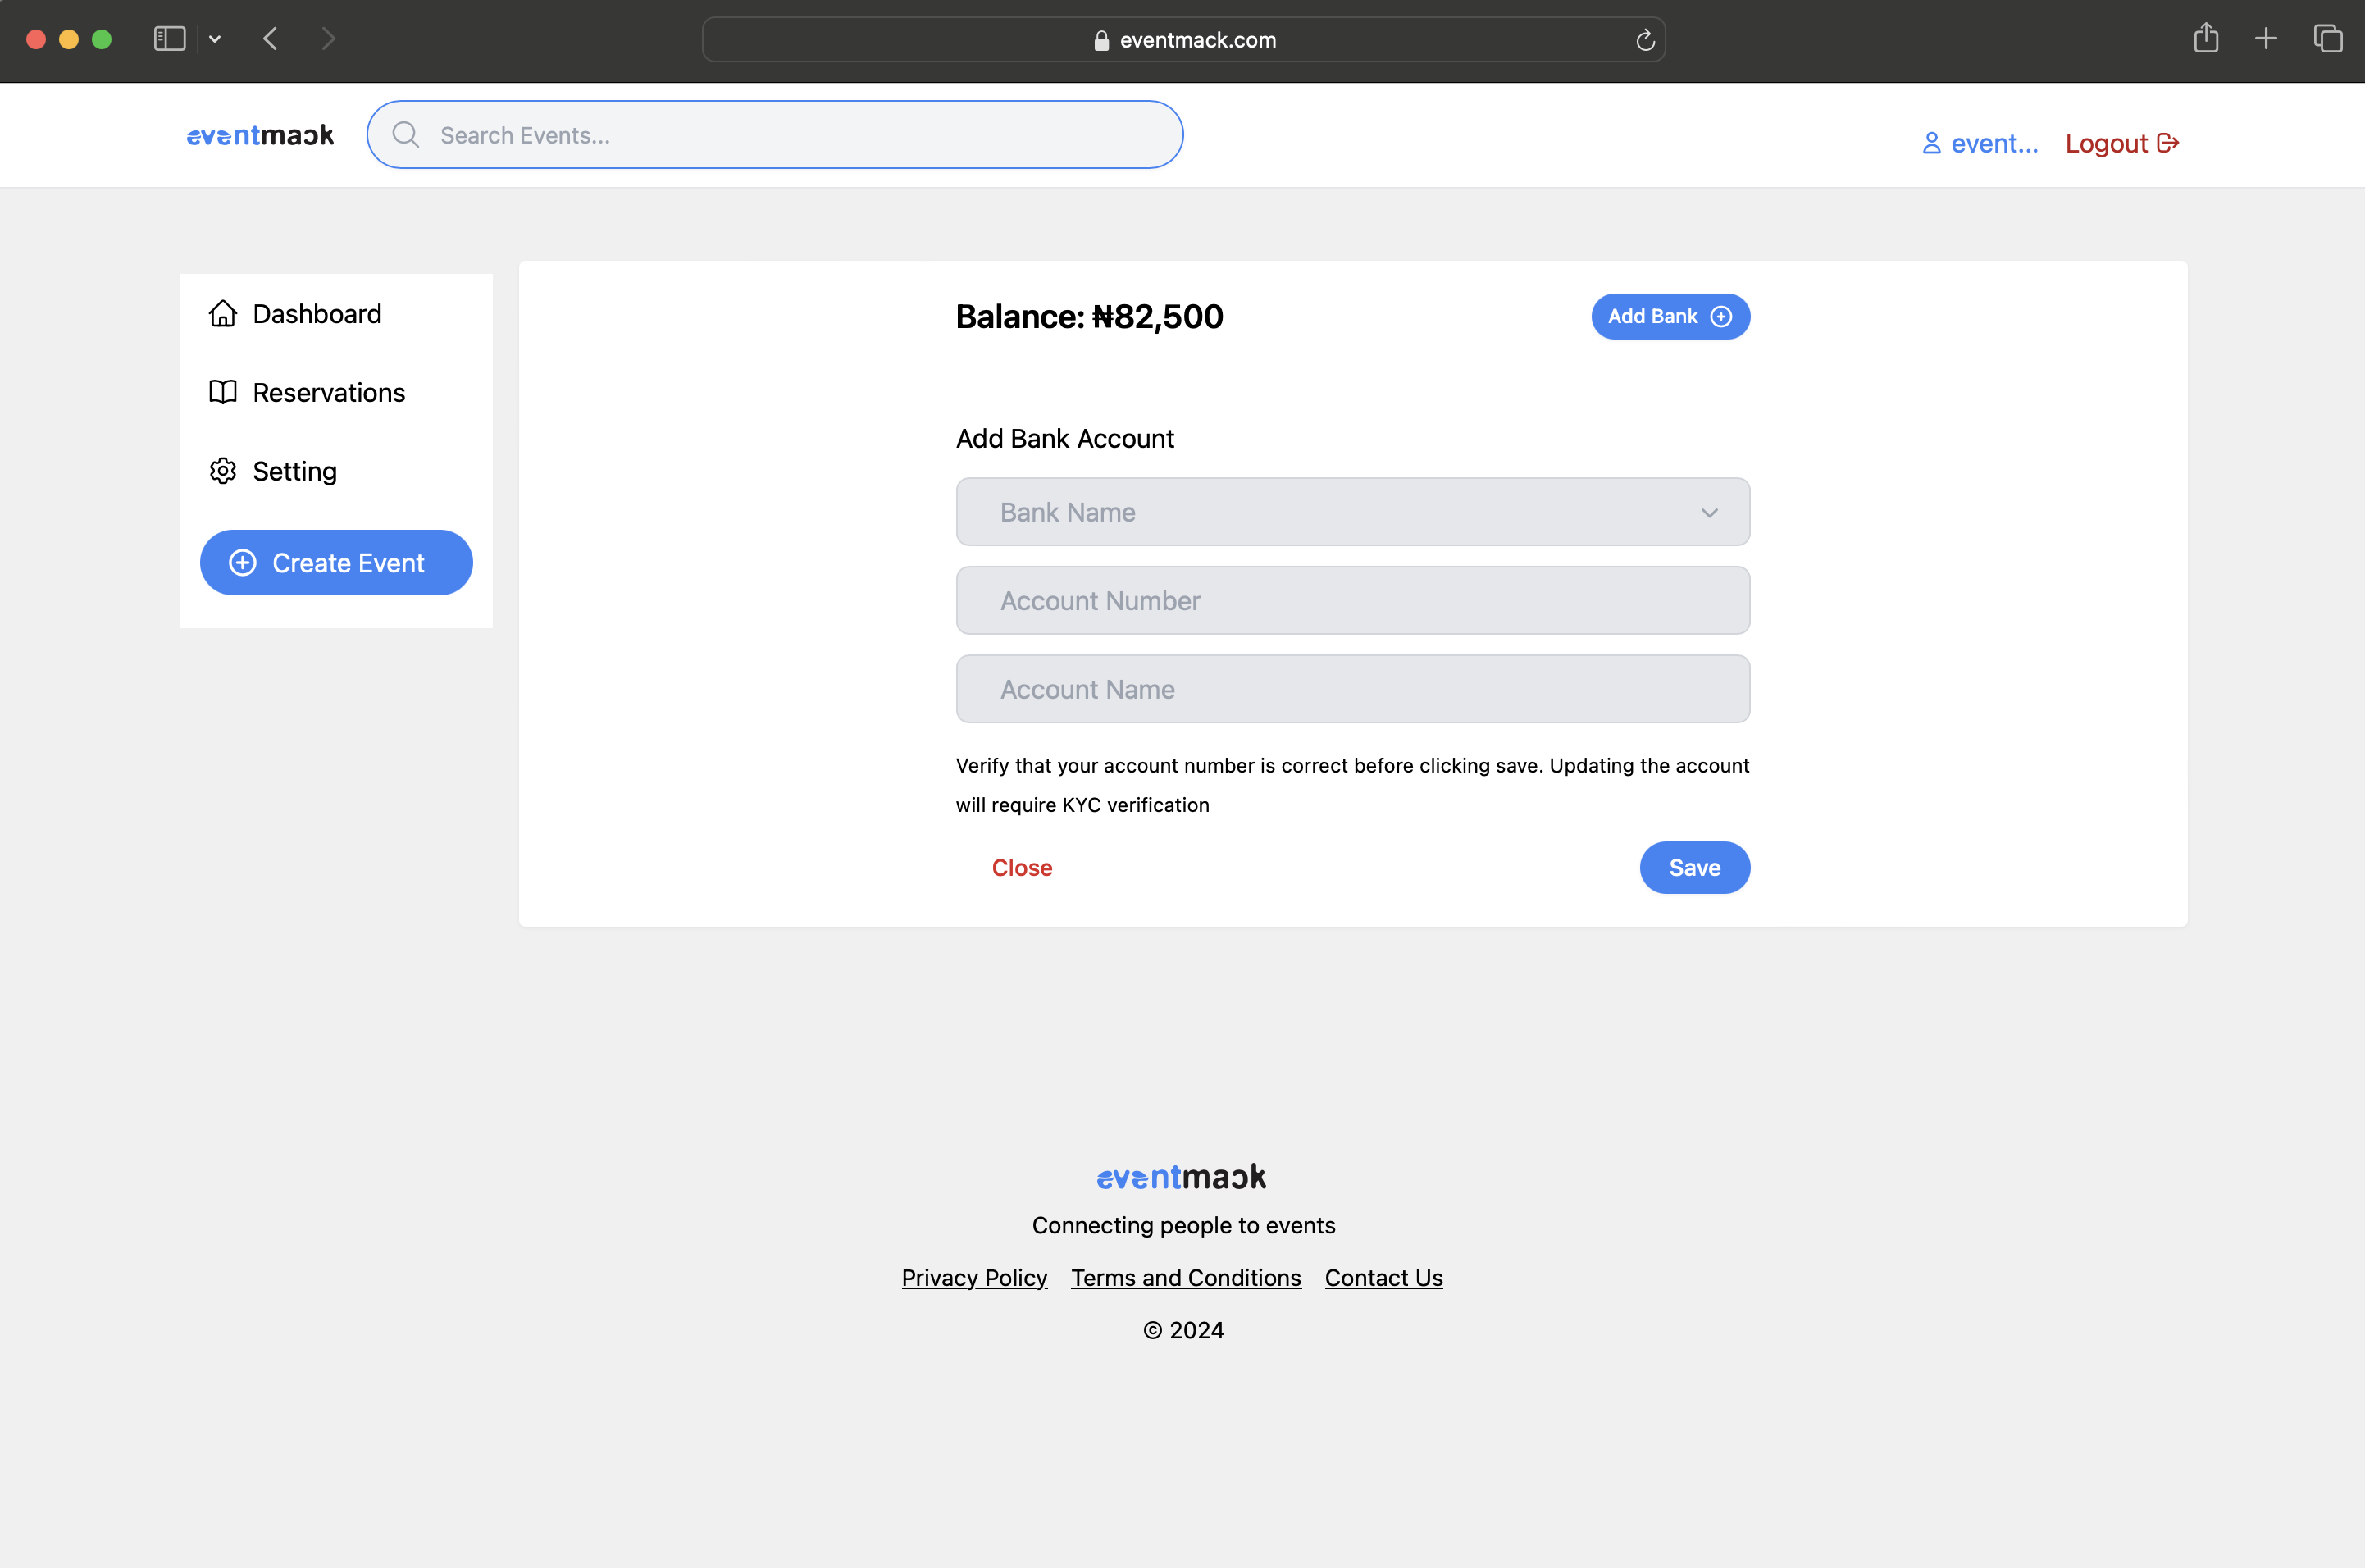Click the eventmack.com address bar
2365x1568 pixels.
(x=1183, y=40)
